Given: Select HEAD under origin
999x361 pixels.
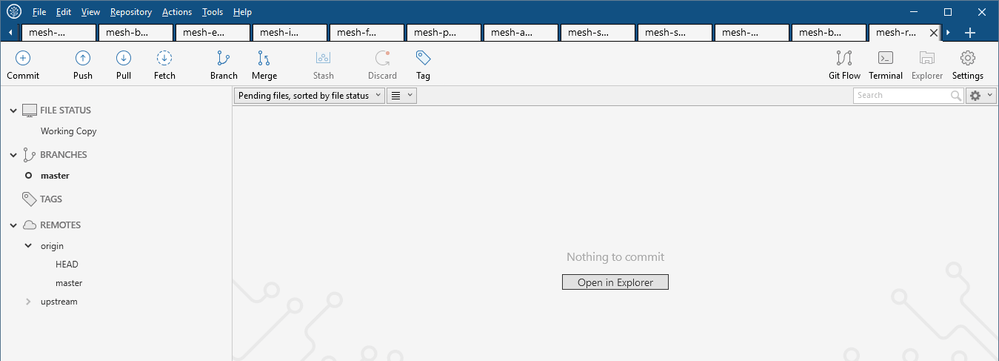Looking at the screenshot, I should [67, 264].
